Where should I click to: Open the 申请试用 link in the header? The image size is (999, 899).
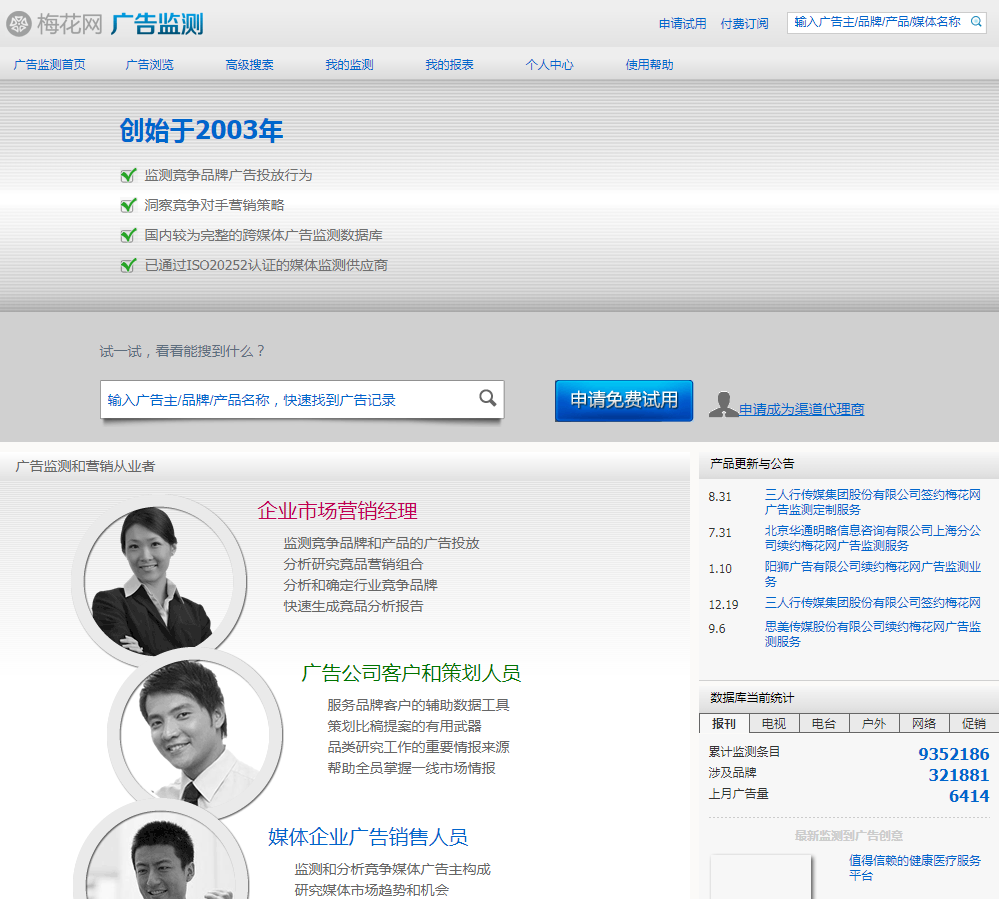click(x=682, y=24)
